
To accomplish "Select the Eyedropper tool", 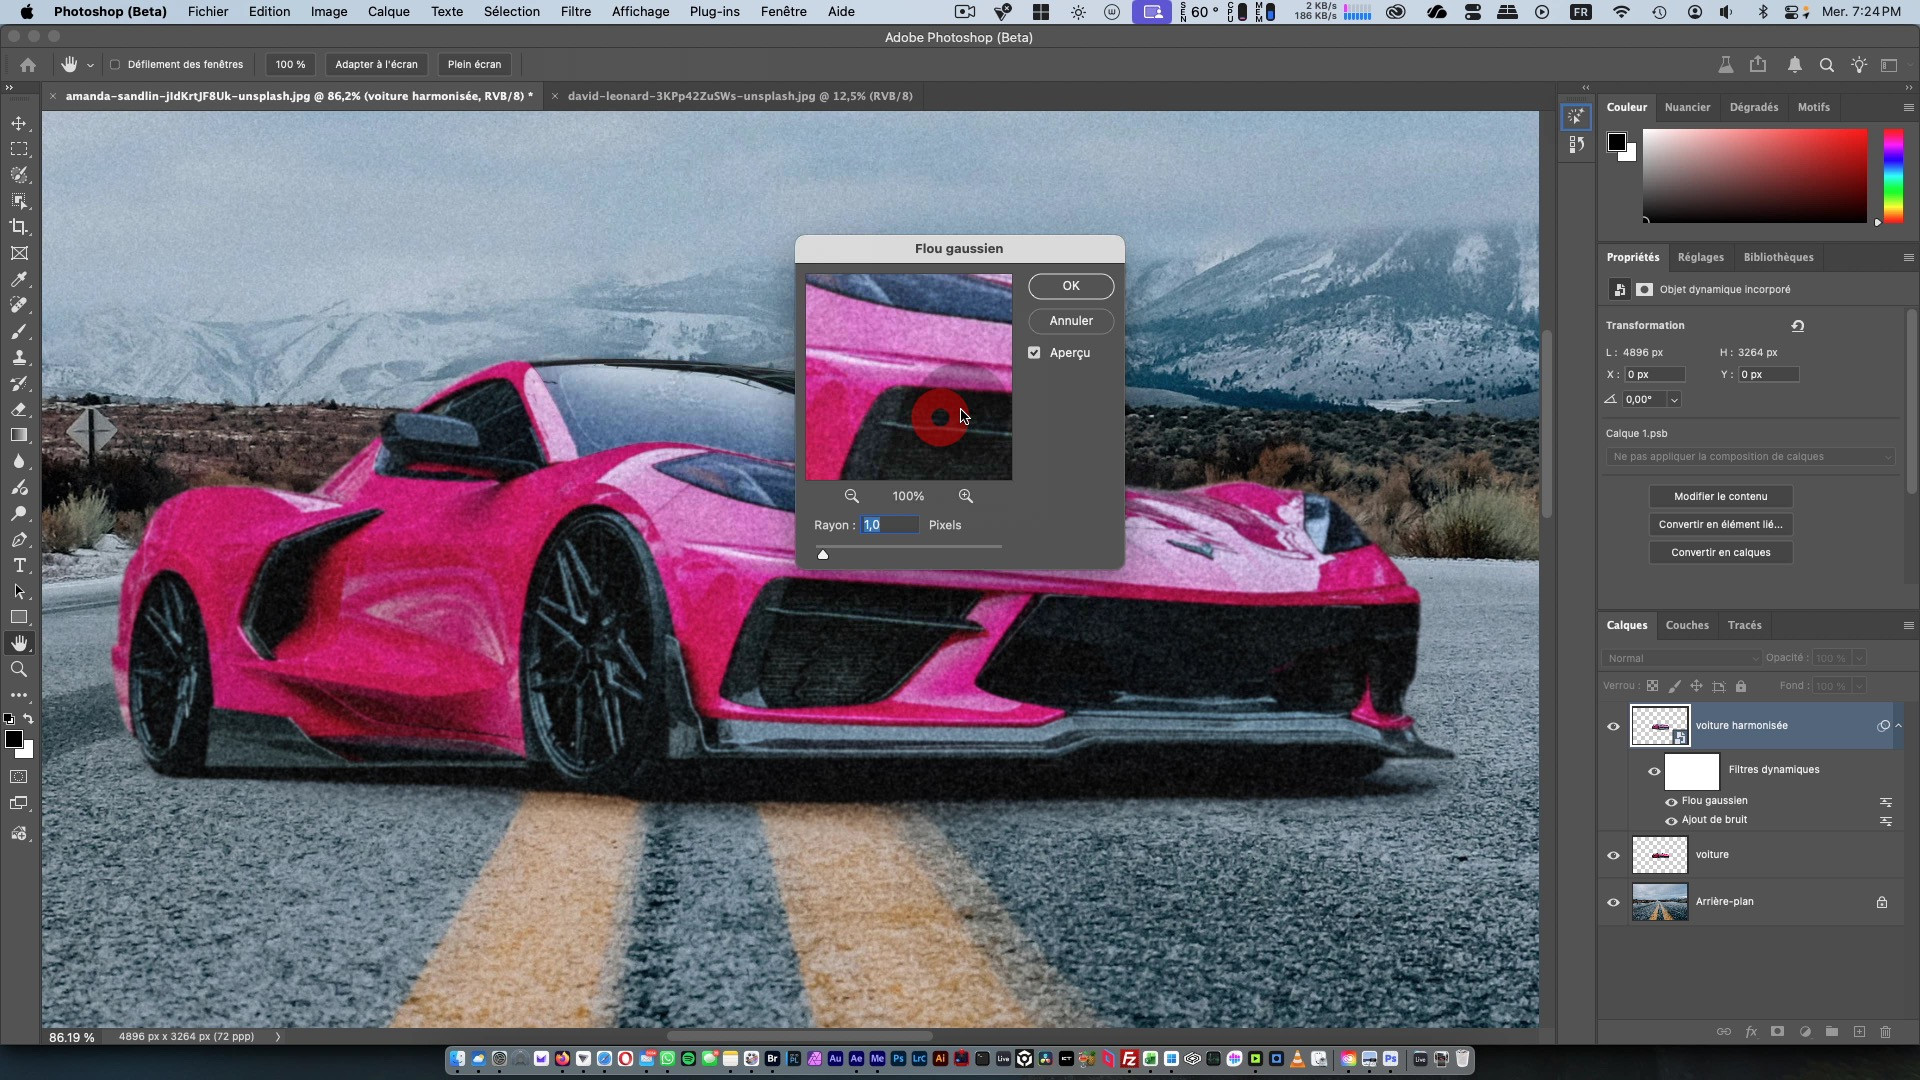I will tap(19, 279).
